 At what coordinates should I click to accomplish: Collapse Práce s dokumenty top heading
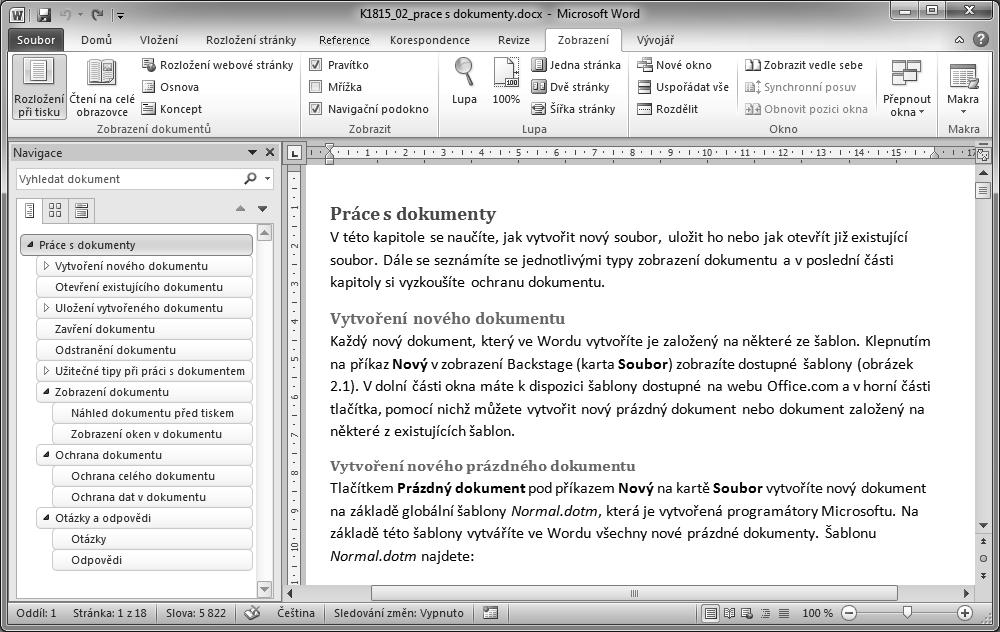30,245
